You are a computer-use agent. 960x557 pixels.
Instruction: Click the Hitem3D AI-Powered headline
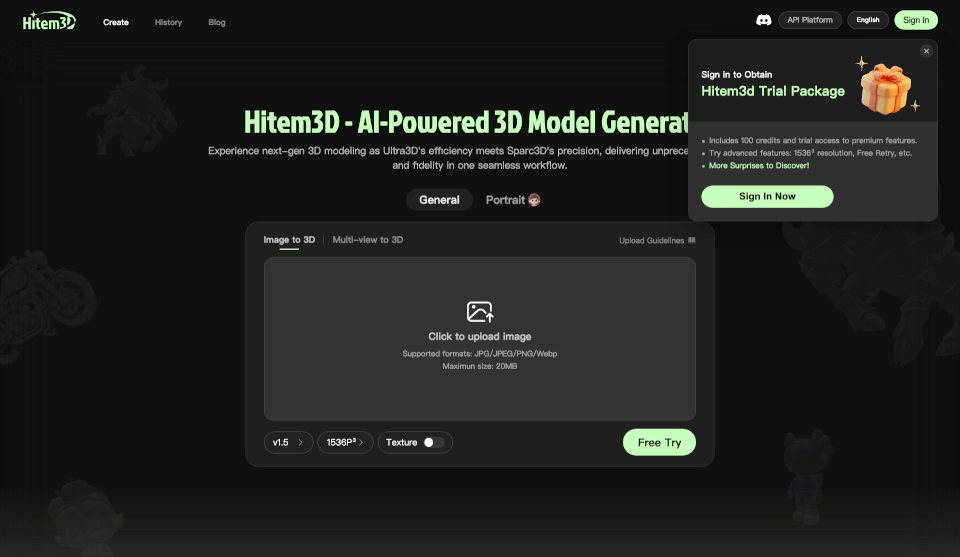click(466, 122)
